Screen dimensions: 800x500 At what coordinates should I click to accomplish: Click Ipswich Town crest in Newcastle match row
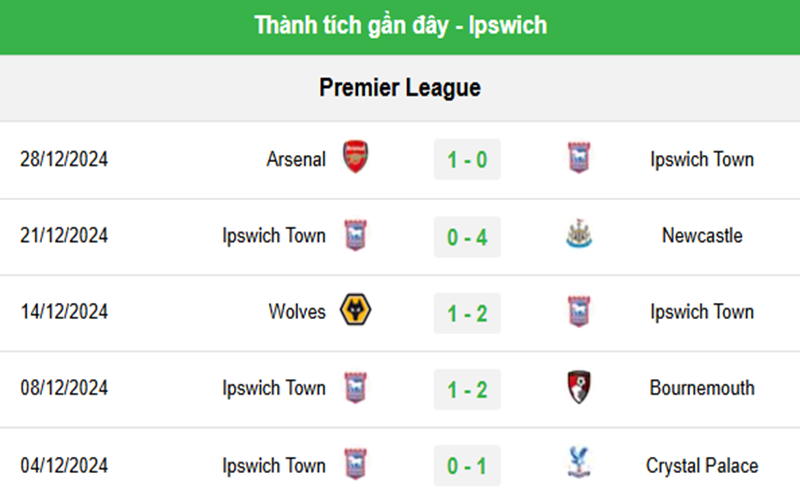pyautogui.click(x=355, y=235)
